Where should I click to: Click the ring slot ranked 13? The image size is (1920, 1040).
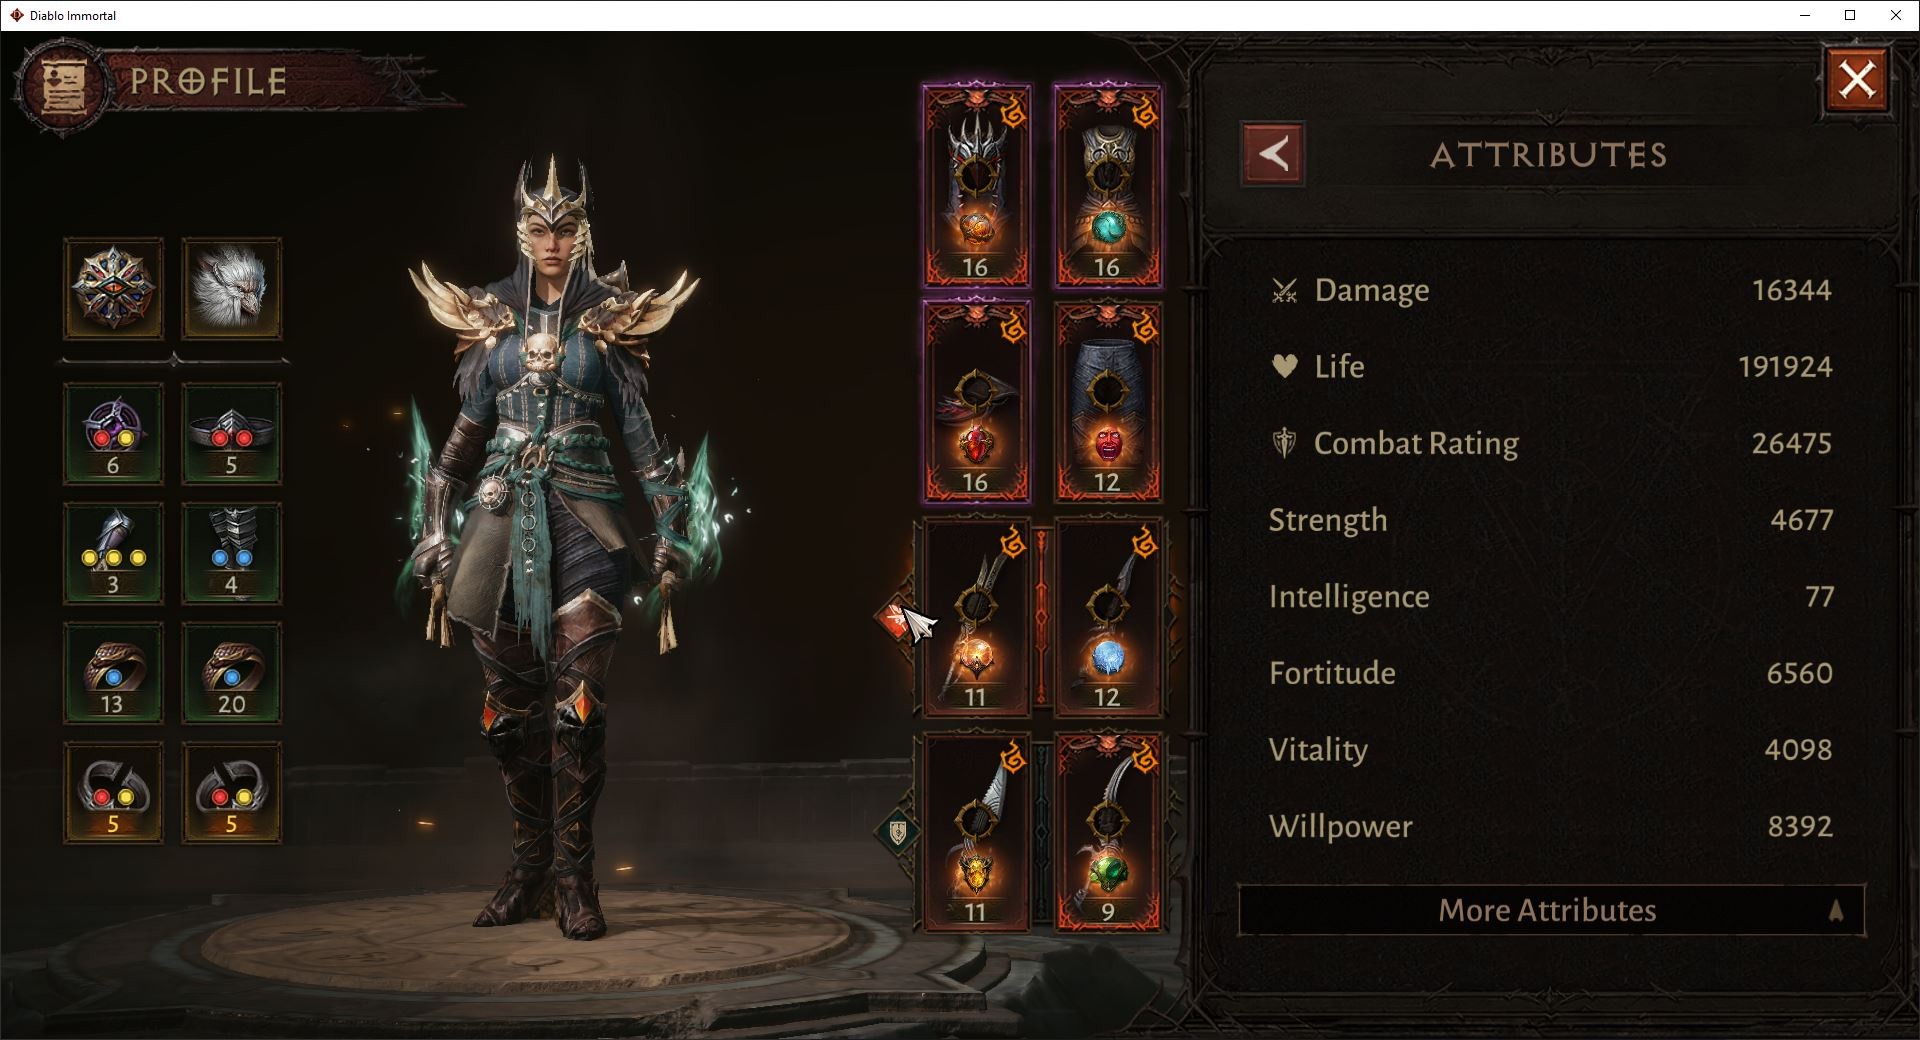point(113,673)
